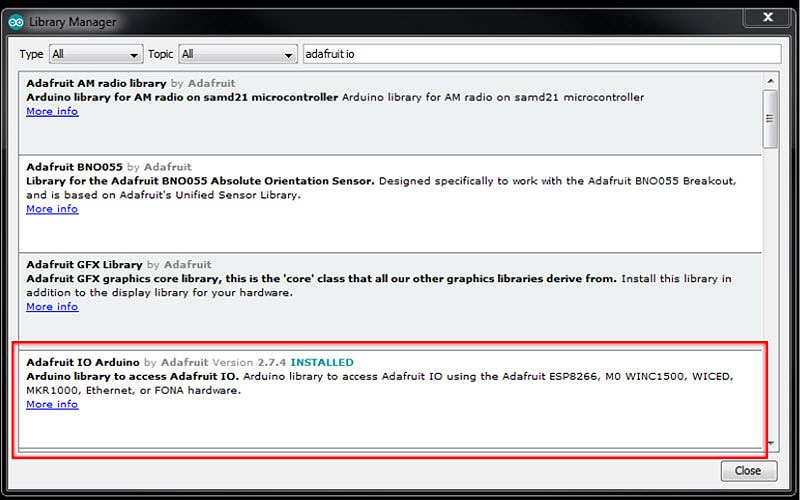
Task: Click the INSTALLED status label
Action: click(x=322, y=362)
